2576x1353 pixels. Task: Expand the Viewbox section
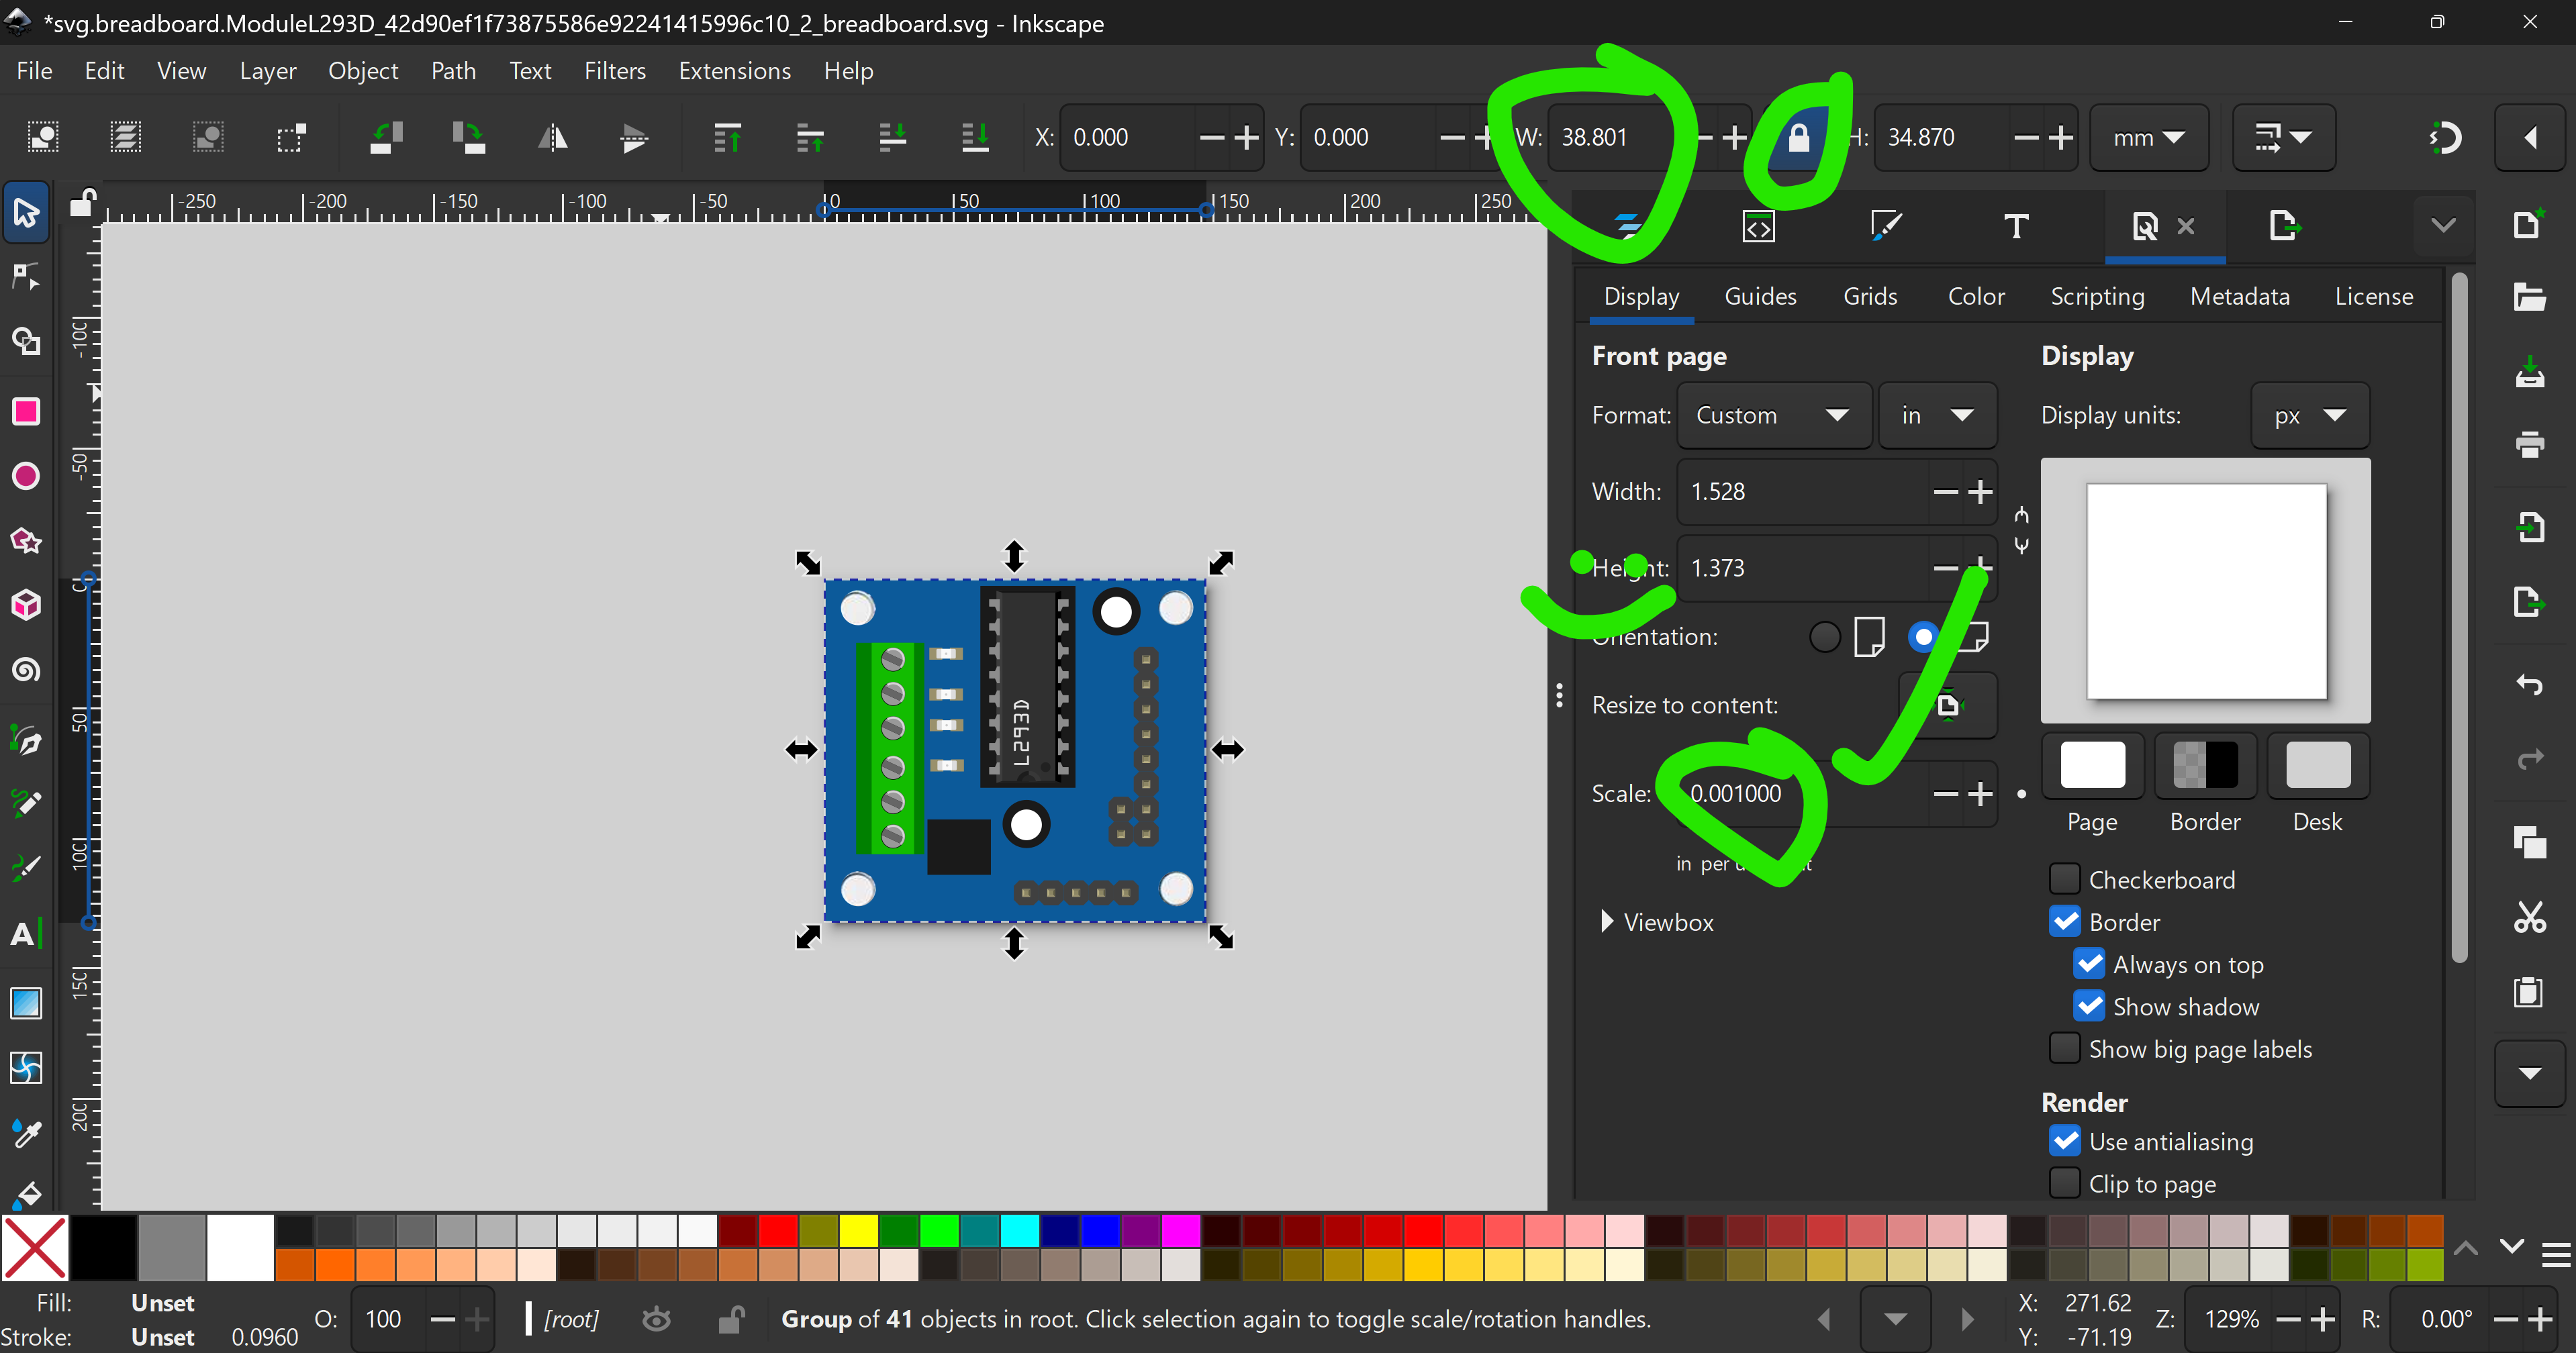click(x=1606, y=922)
